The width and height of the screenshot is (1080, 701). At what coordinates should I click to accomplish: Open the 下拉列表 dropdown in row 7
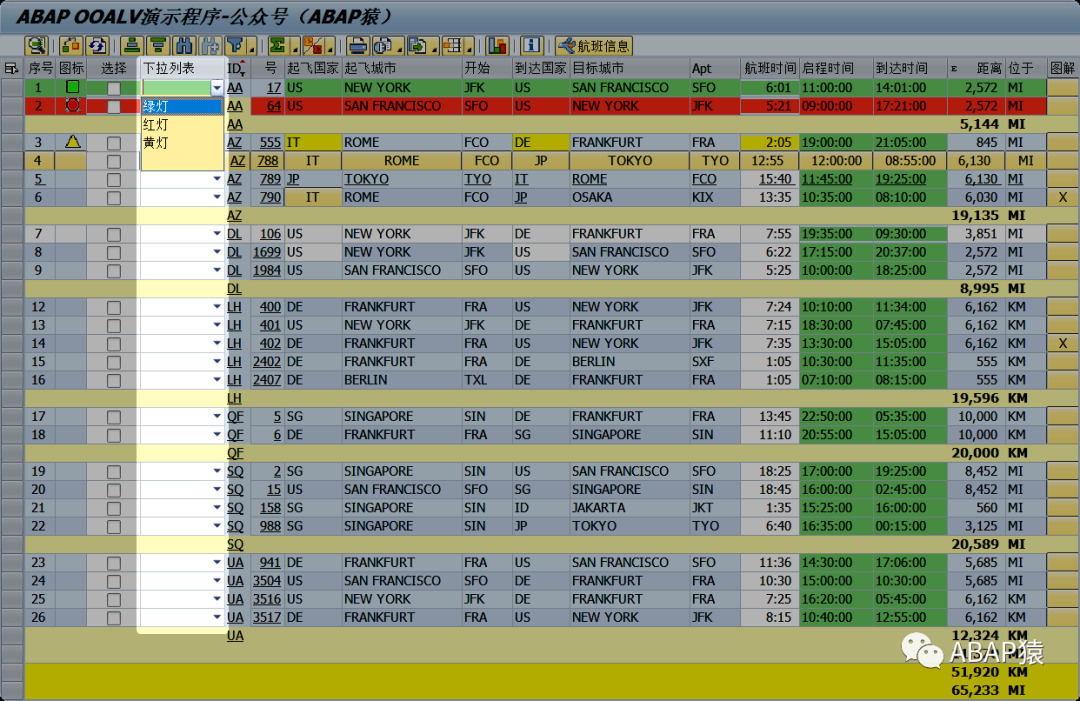pyautogui.click(x=217, y=234)
